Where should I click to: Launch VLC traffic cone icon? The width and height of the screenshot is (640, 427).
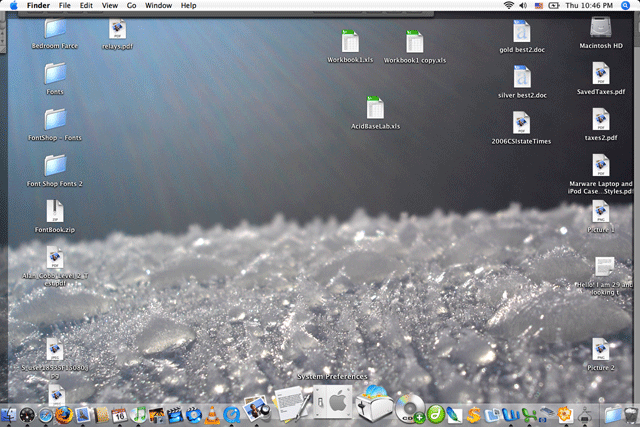[212, 415]
